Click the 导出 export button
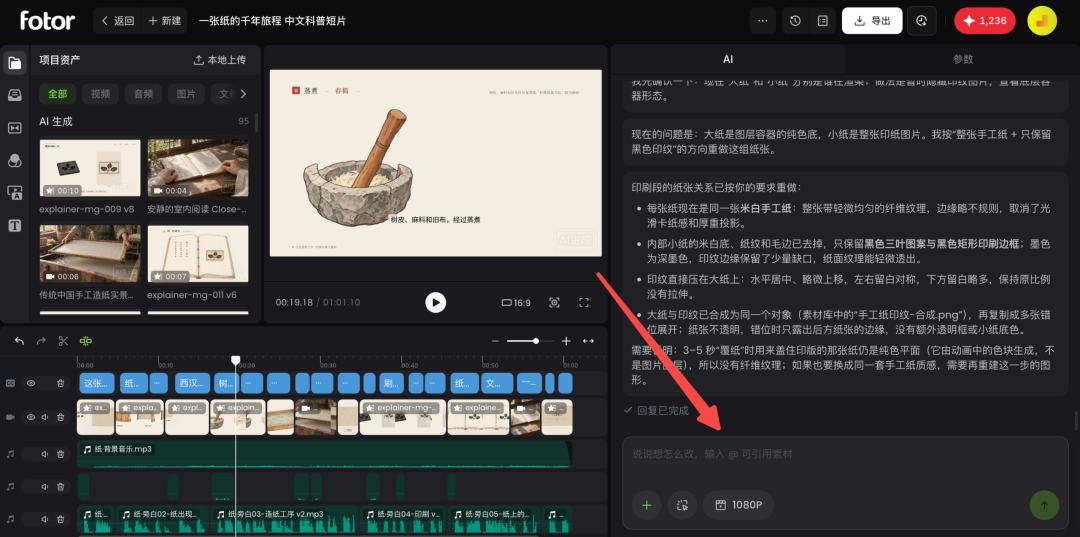The width and height of the screenshot is (1080, 537). click(872, 21)
